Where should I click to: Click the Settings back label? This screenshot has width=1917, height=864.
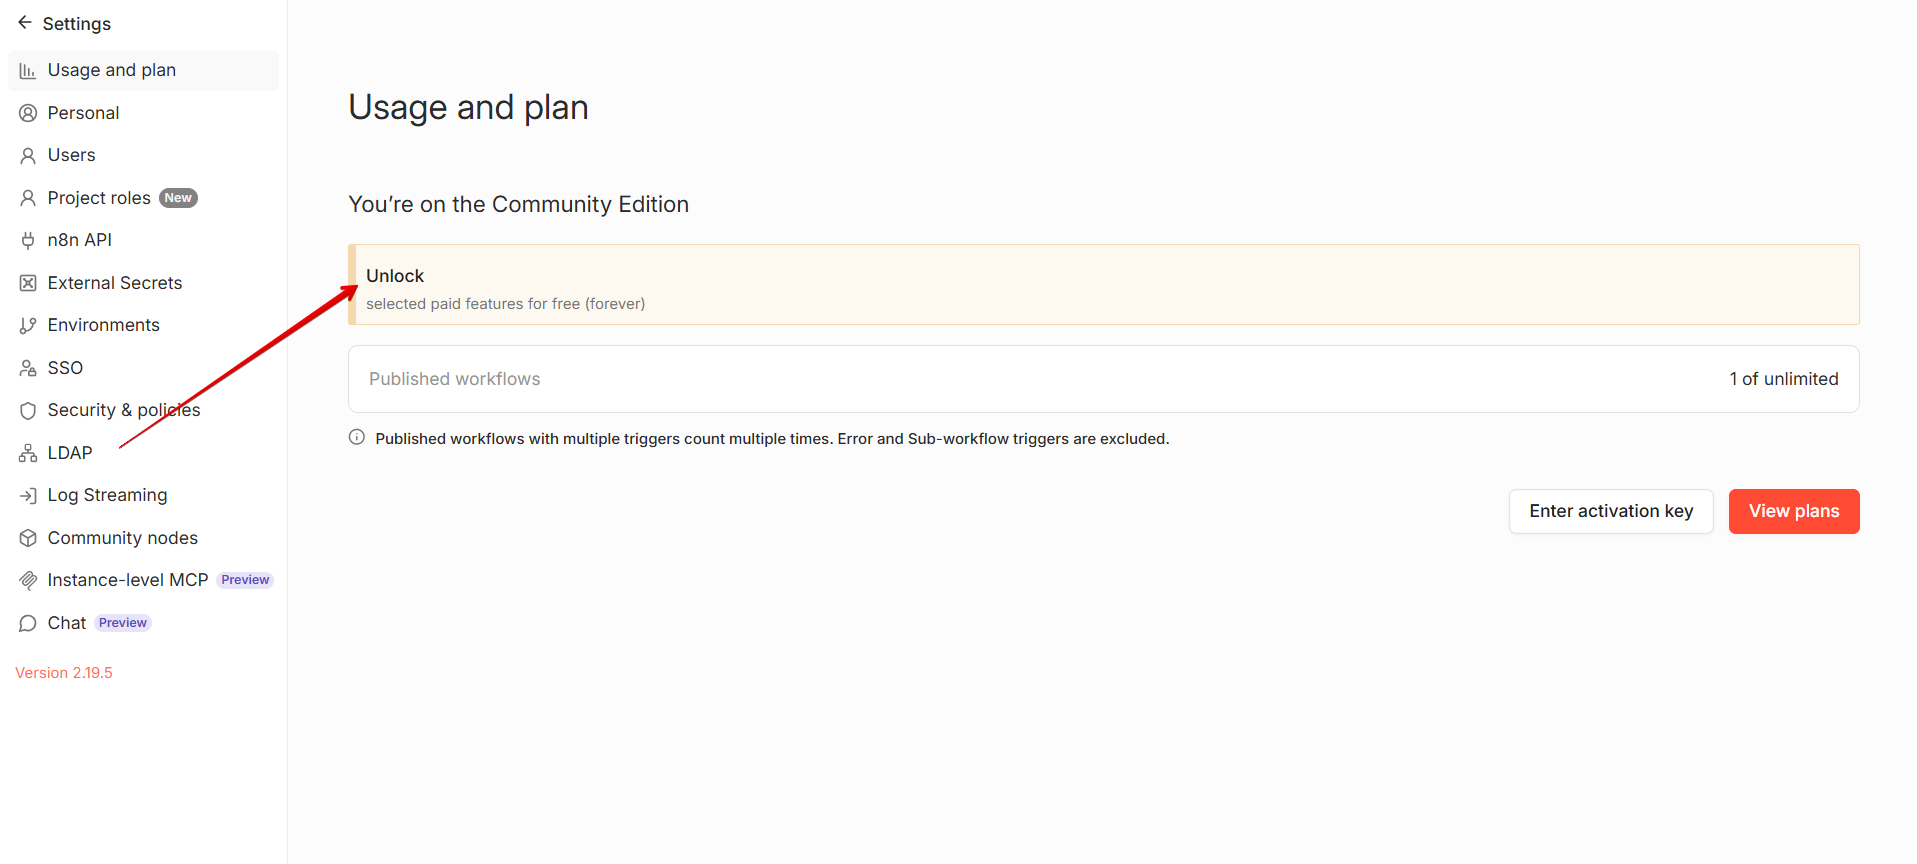coord(77,24)
